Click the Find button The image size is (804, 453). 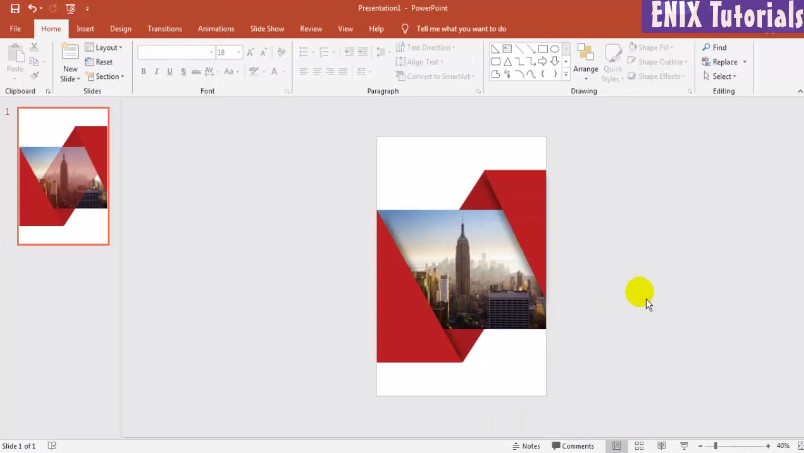click(x=715, y=47)
